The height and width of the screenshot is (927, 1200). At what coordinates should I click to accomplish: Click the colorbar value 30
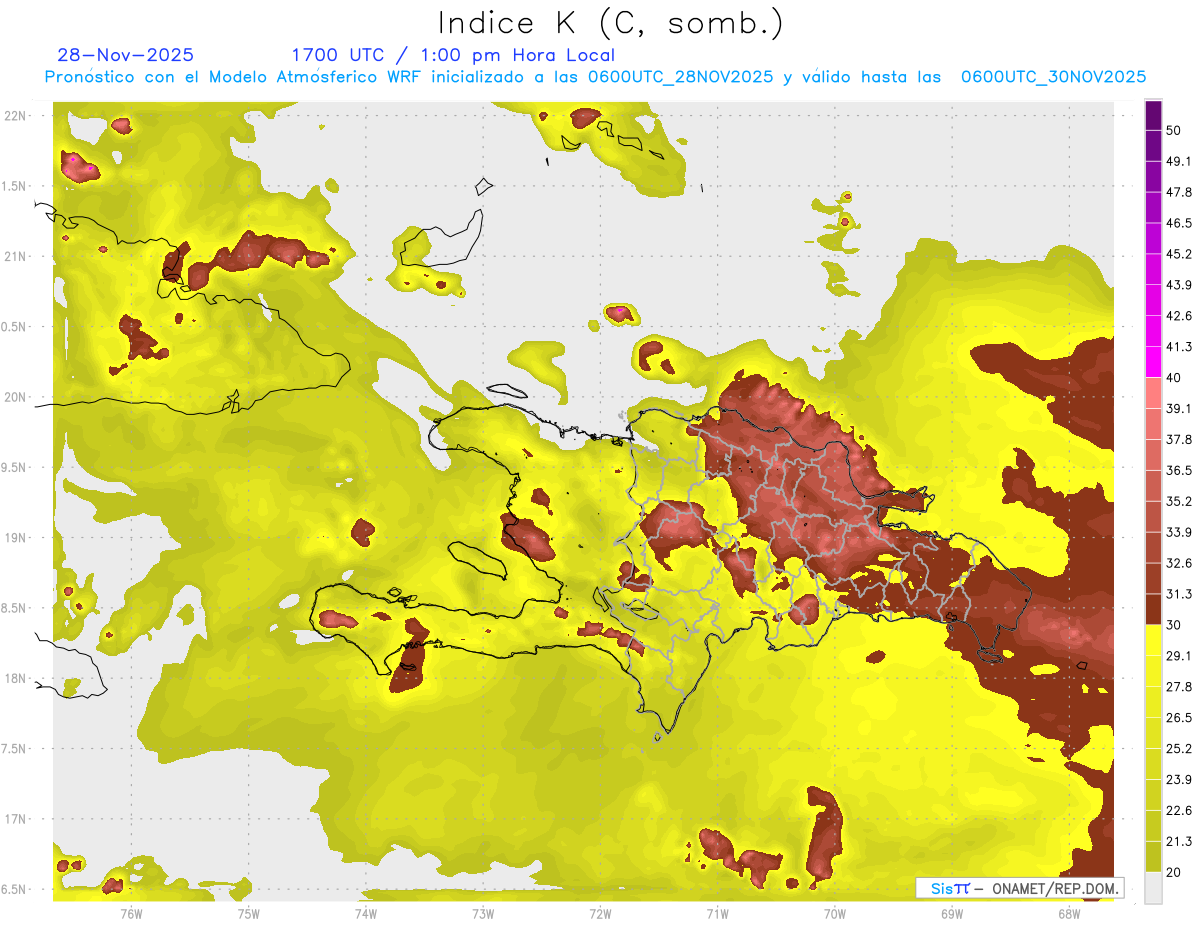pos(1175,625)
